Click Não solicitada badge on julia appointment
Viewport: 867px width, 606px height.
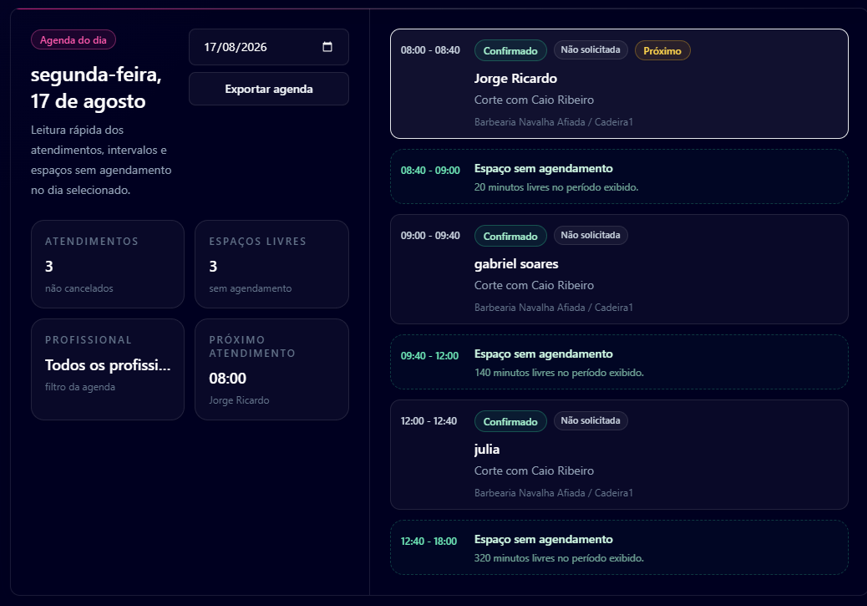591,420
